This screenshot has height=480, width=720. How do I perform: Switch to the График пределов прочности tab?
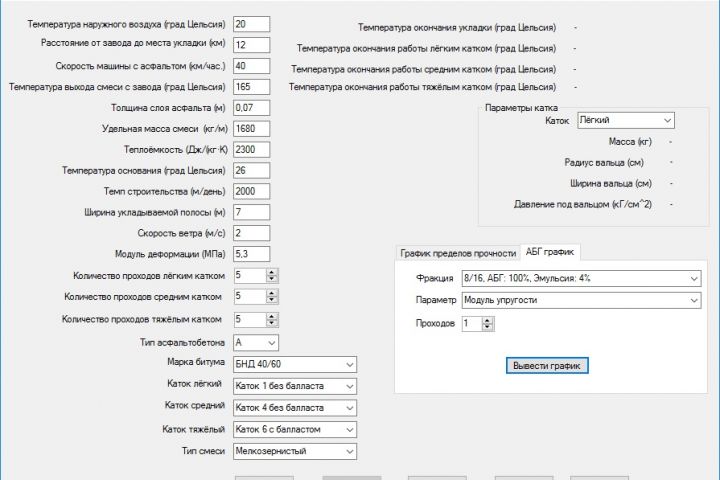(458, 253)
